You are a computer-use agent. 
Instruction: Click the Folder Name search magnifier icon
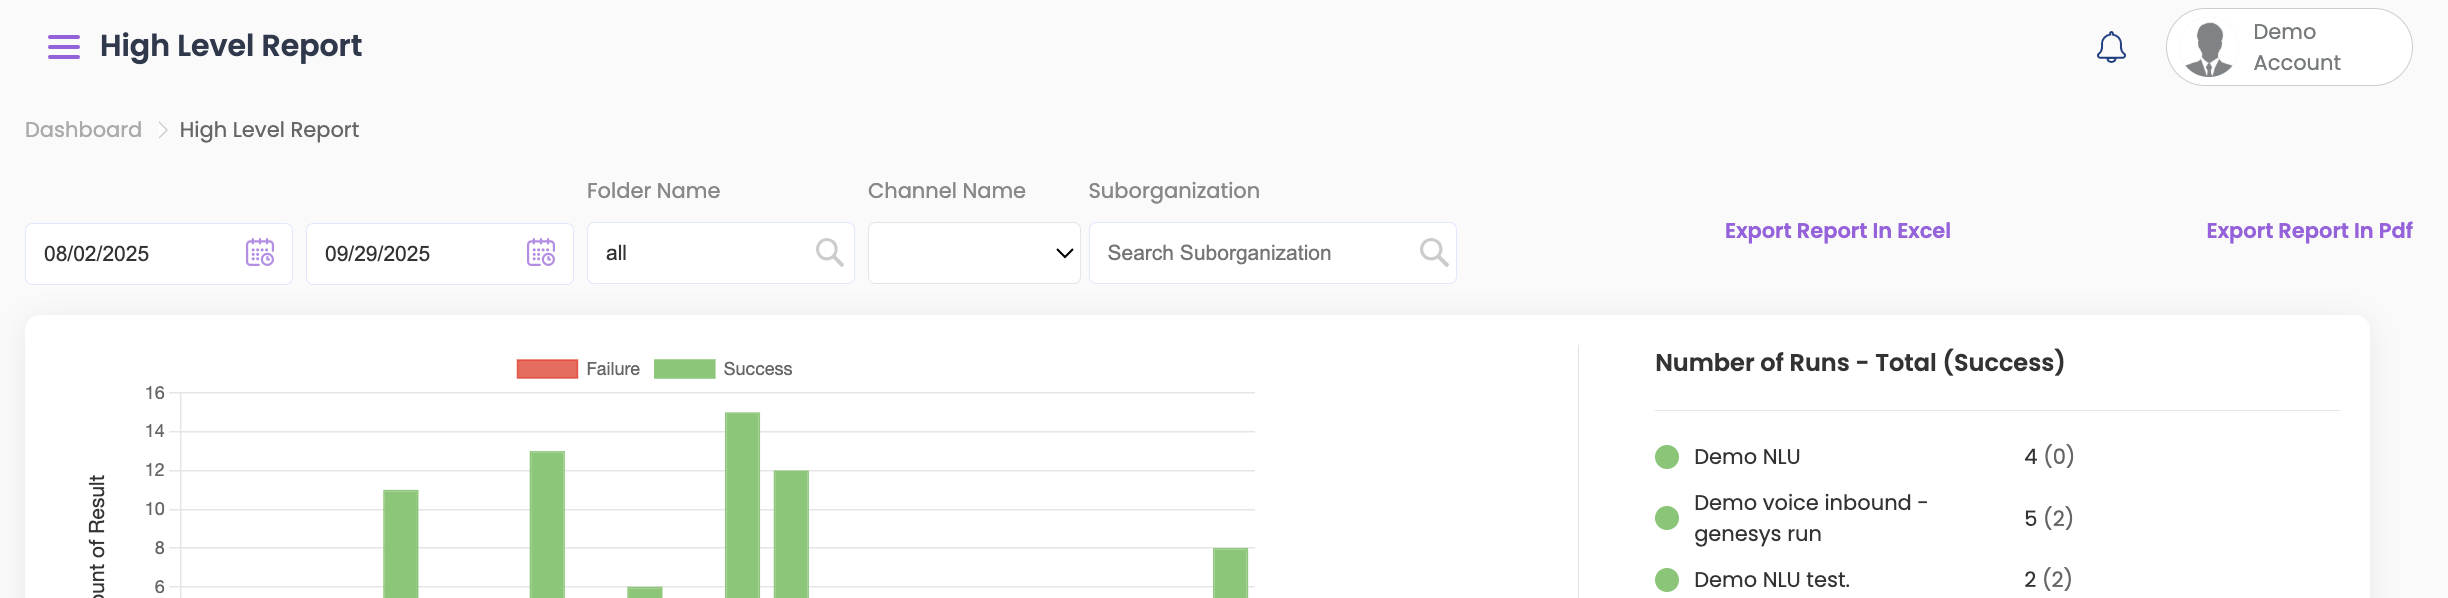coord(829,253)
